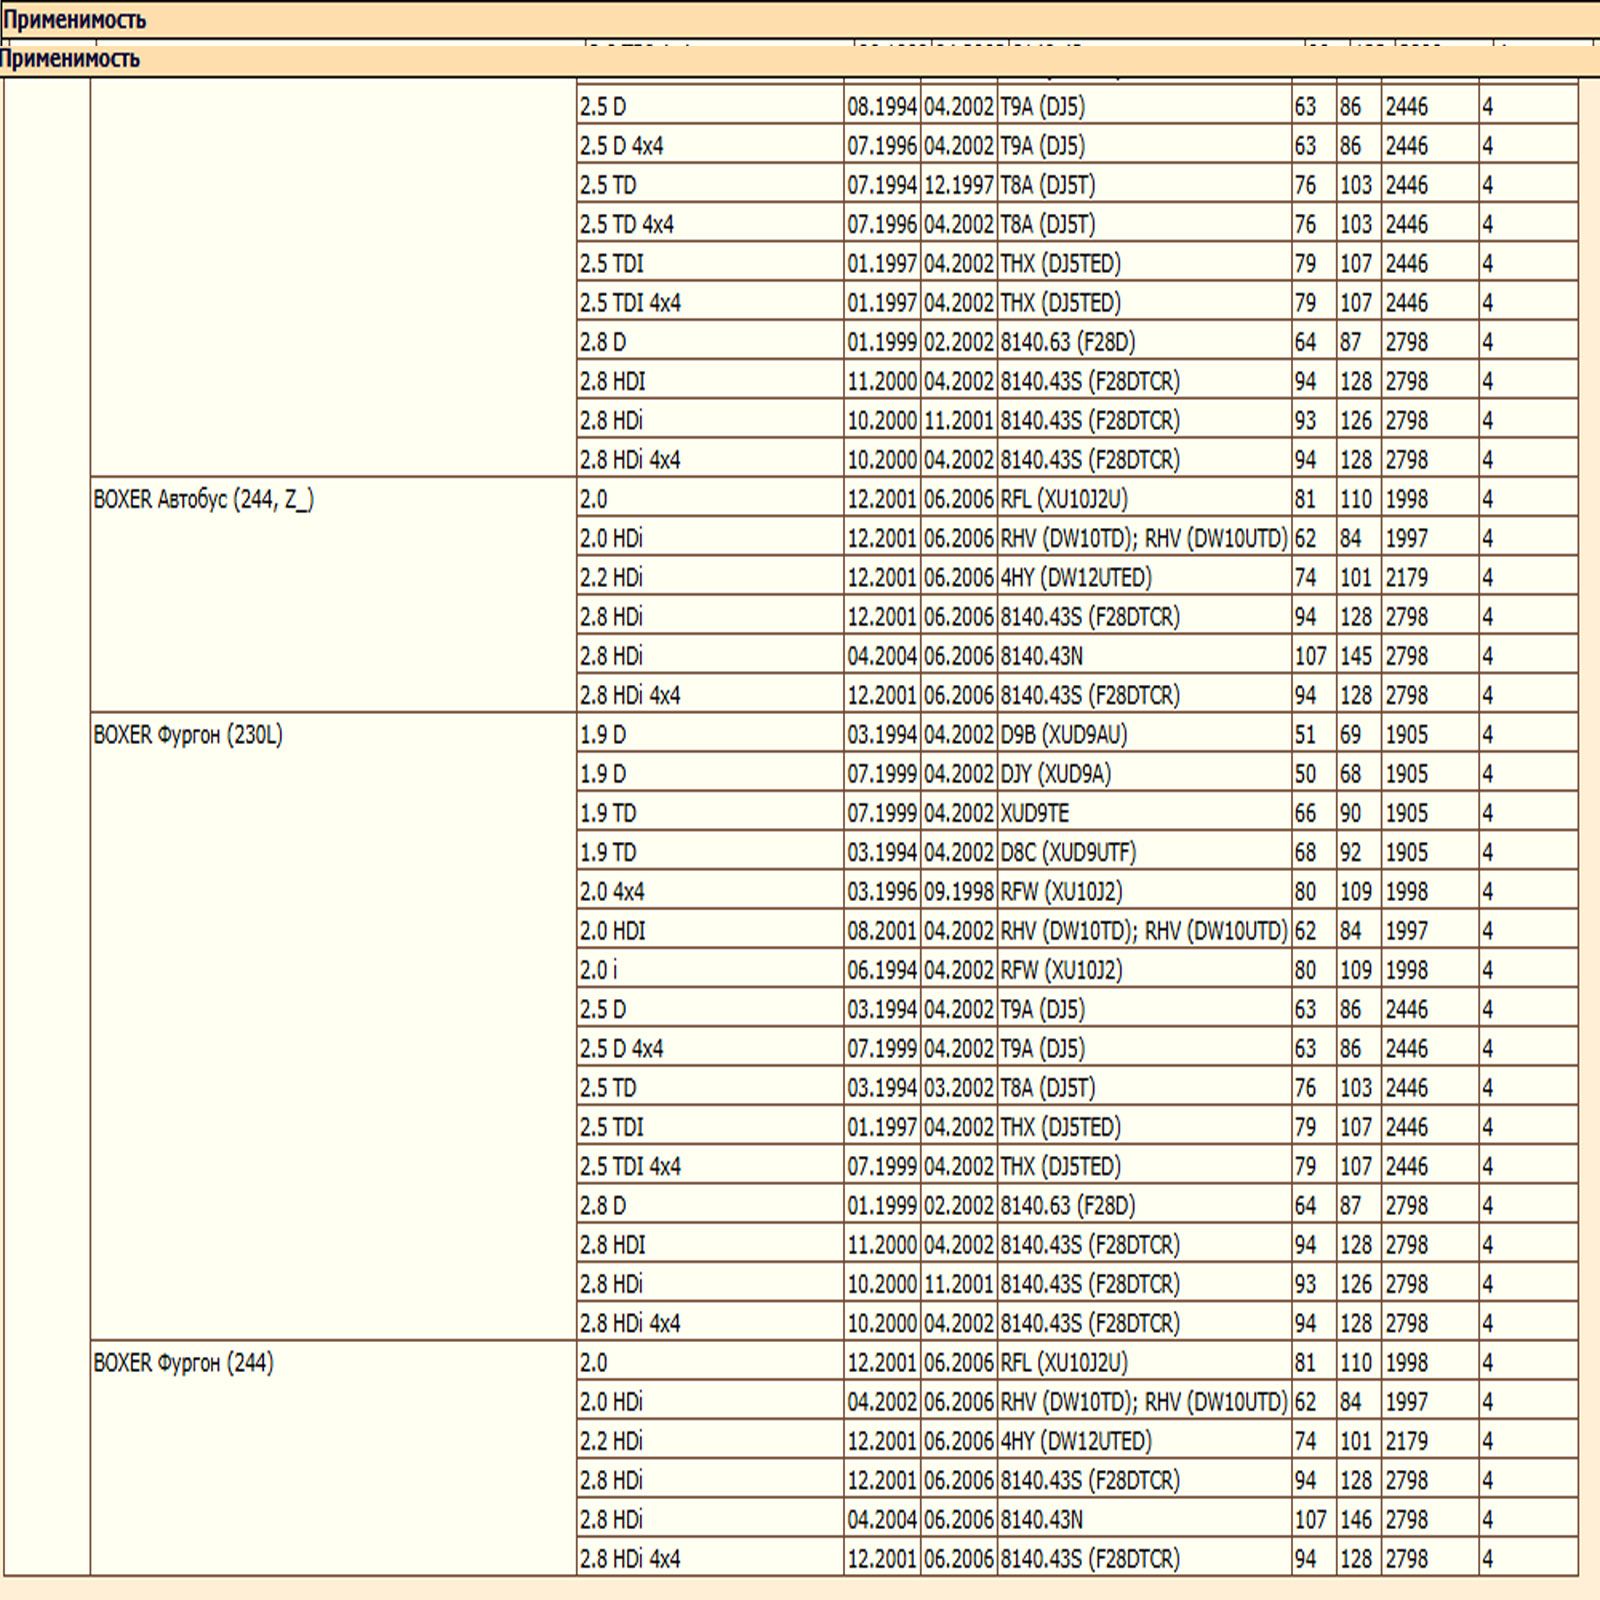Click the horsepower value '69'

[1351, 735]
